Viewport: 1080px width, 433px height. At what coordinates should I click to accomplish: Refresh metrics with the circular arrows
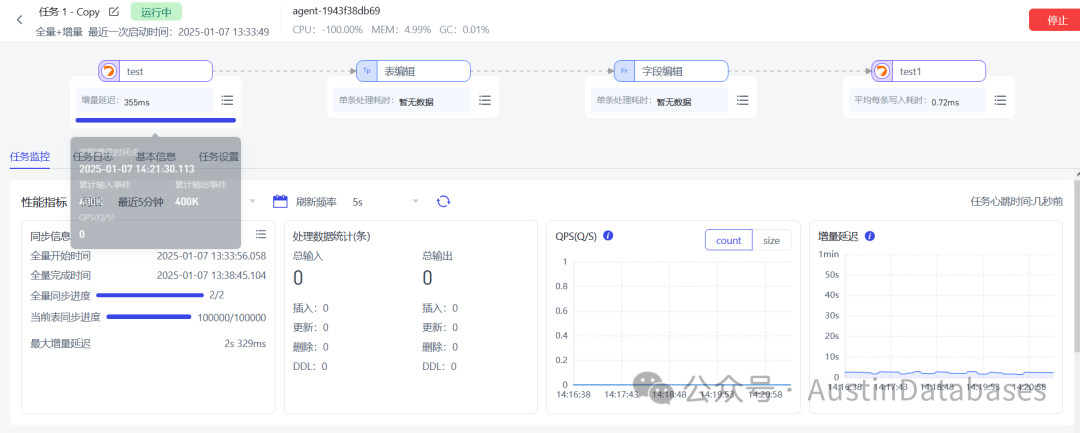pyautogui.click(x=444, y=201)
